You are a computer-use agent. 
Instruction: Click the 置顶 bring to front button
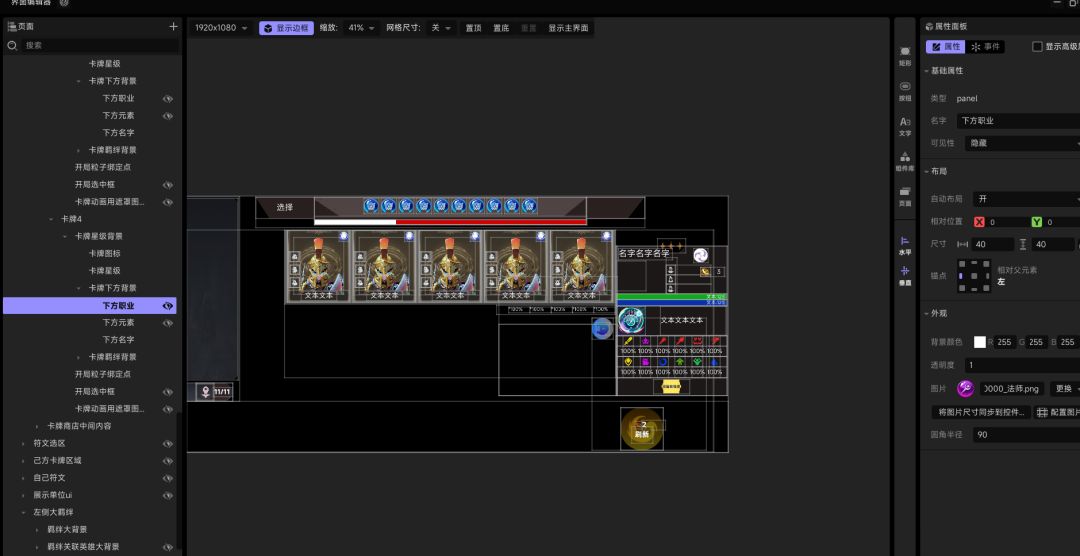[473, 28]
